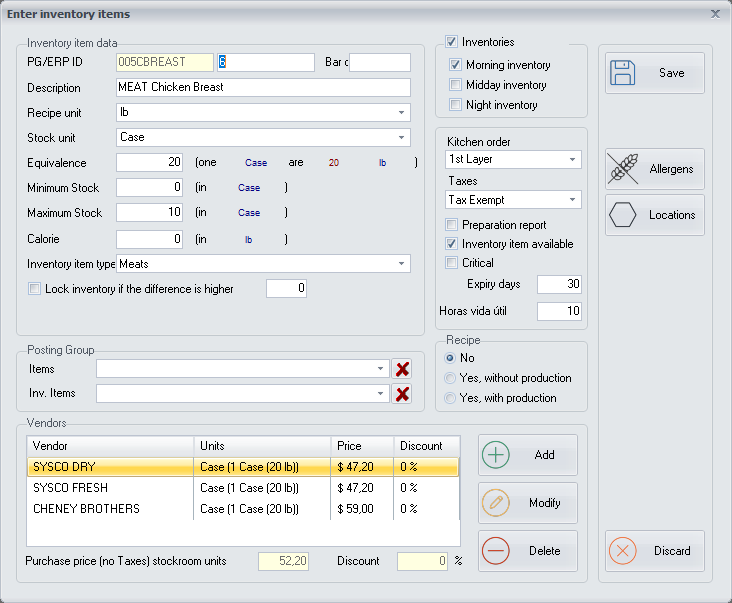Click the Expiry days input field
Viewport: 732px width, 603px height.
point(559,285)
